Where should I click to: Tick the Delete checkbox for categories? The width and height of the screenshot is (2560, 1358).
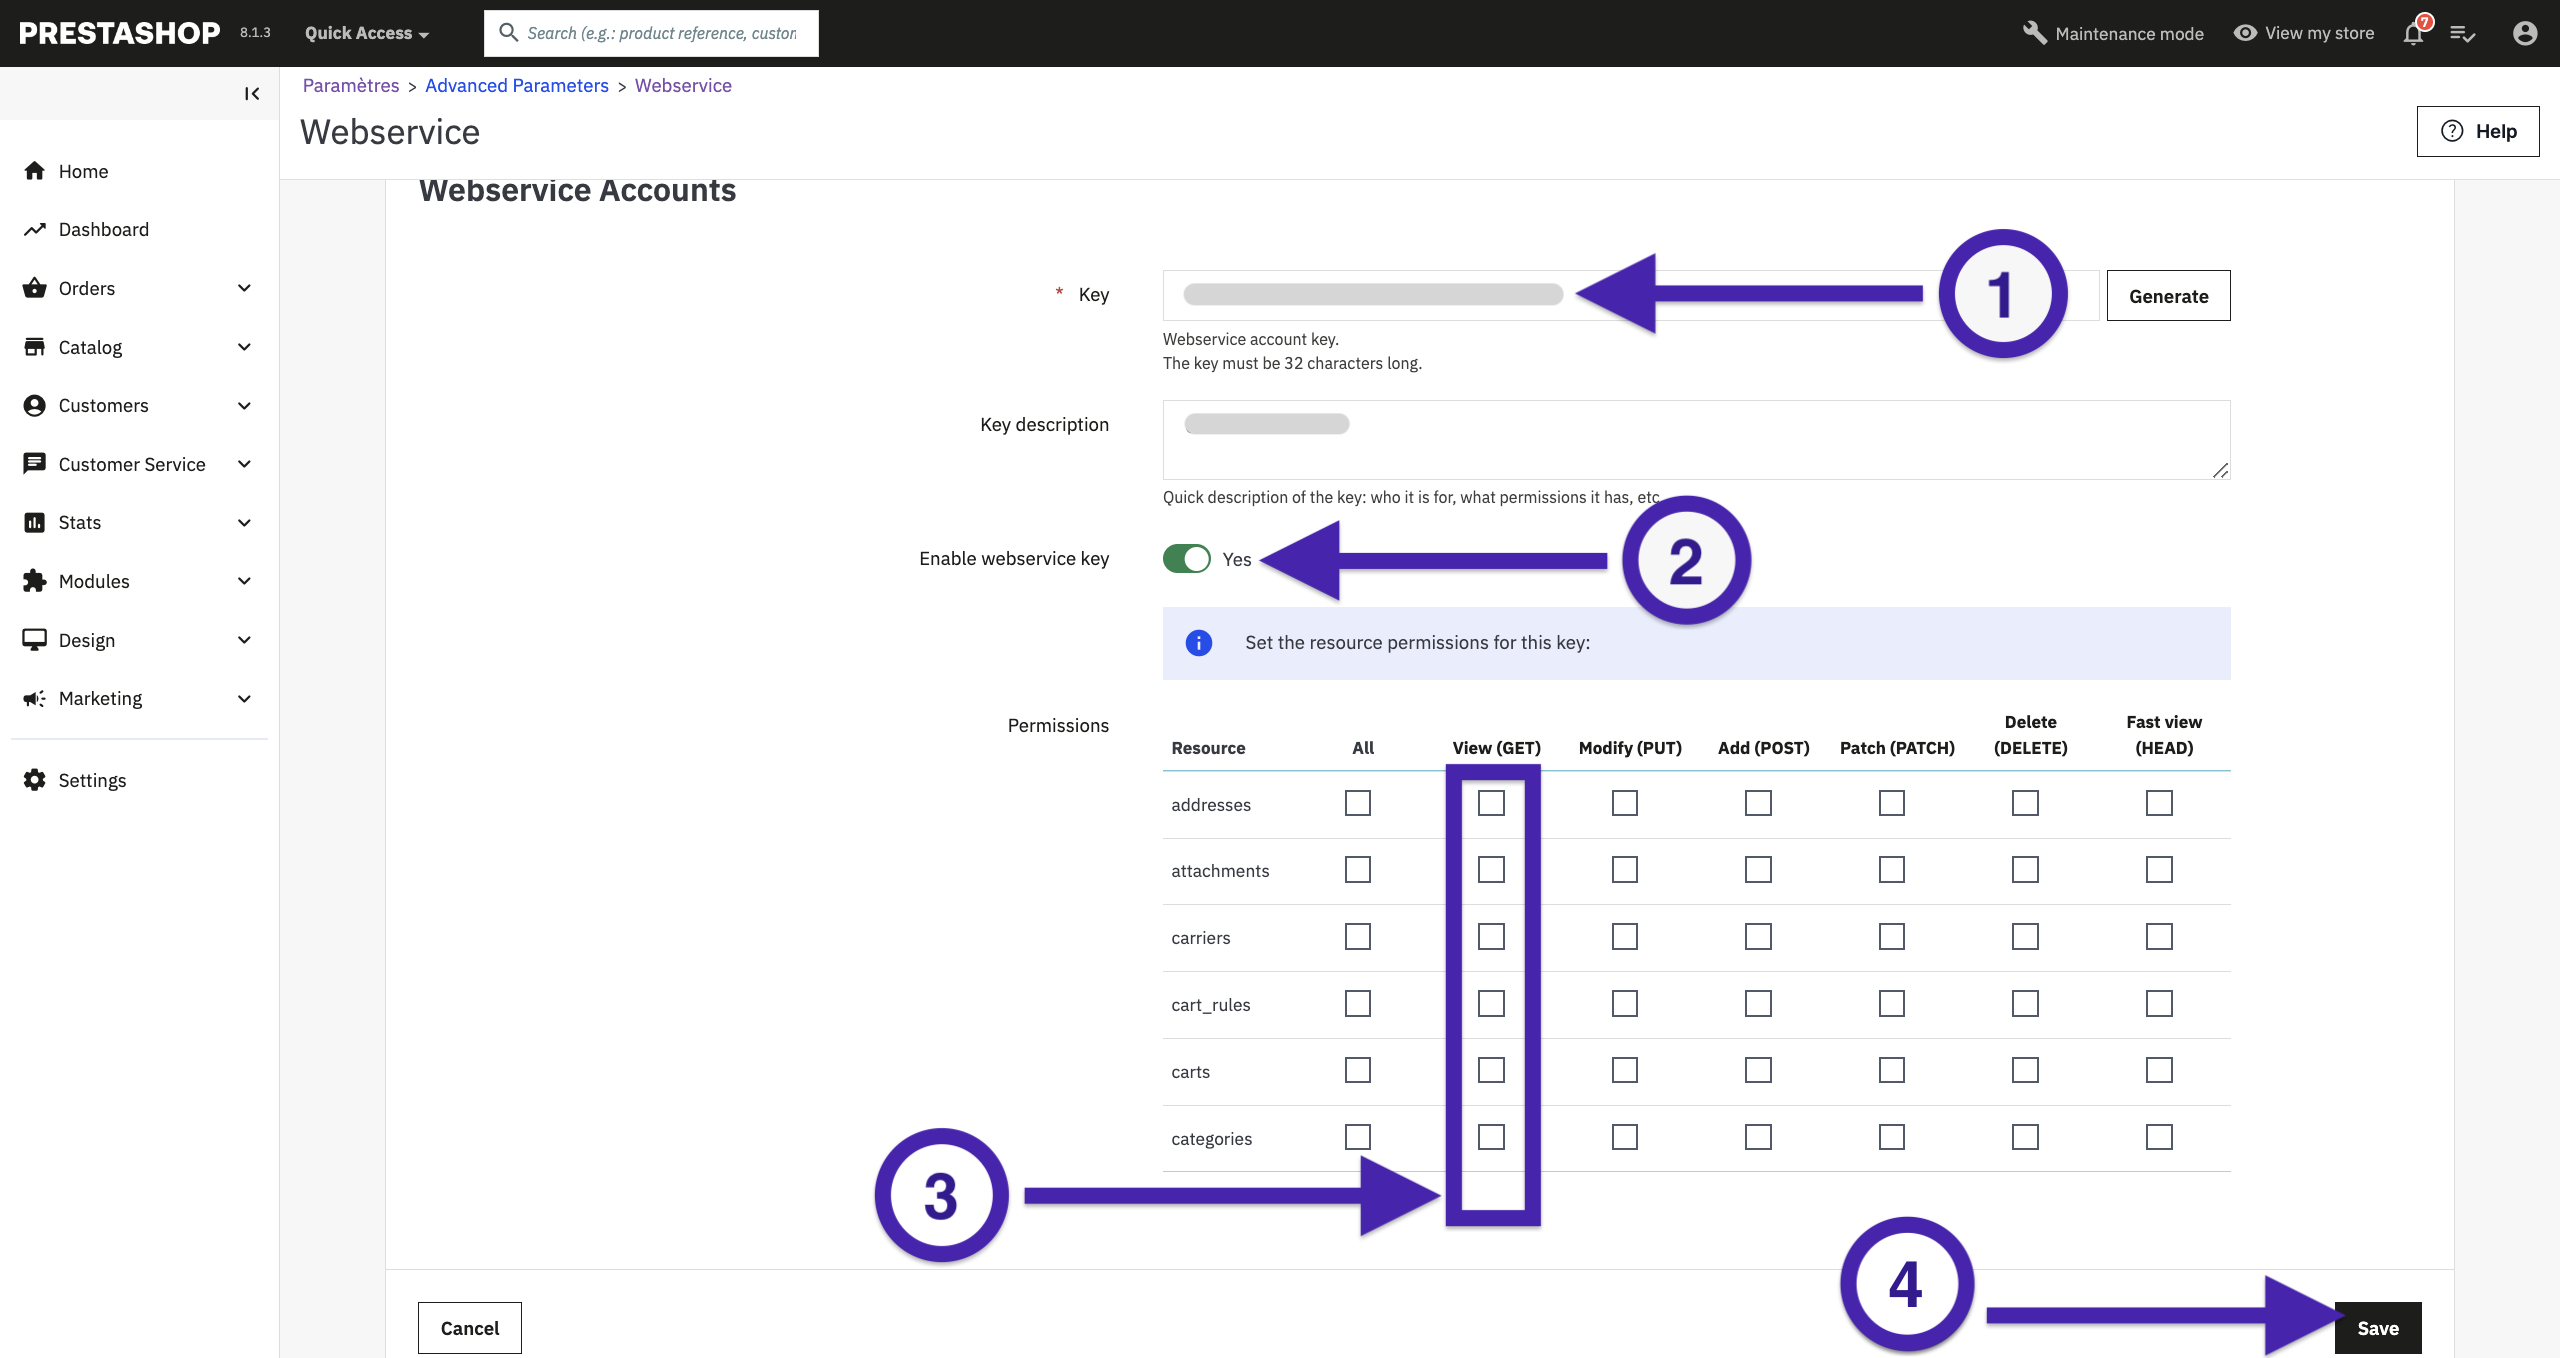[x=2025, y=1137]
